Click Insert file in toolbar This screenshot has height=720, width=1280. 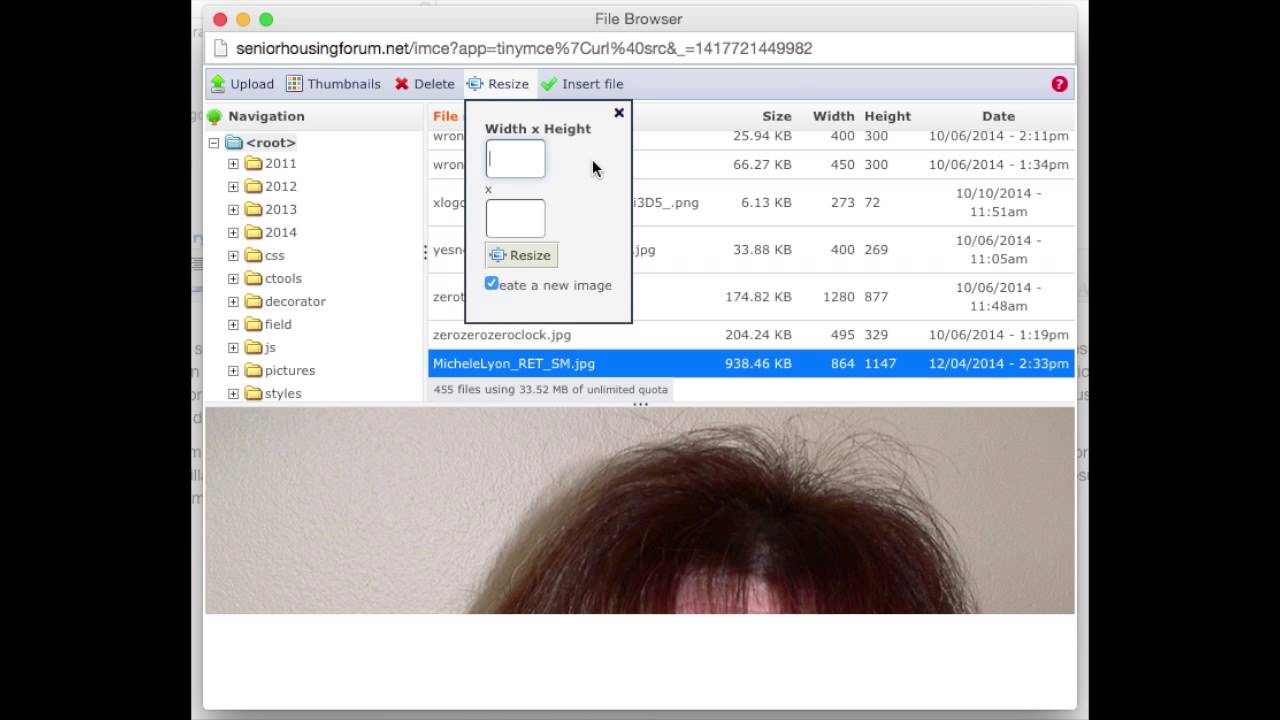pos(582,84)
